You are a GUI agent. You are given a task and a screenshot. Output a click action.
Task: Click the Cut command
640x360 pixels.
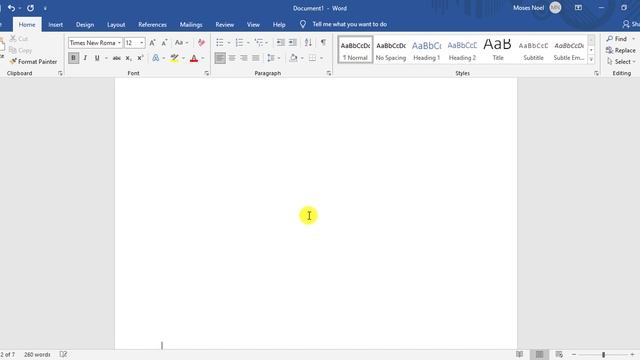19,39
